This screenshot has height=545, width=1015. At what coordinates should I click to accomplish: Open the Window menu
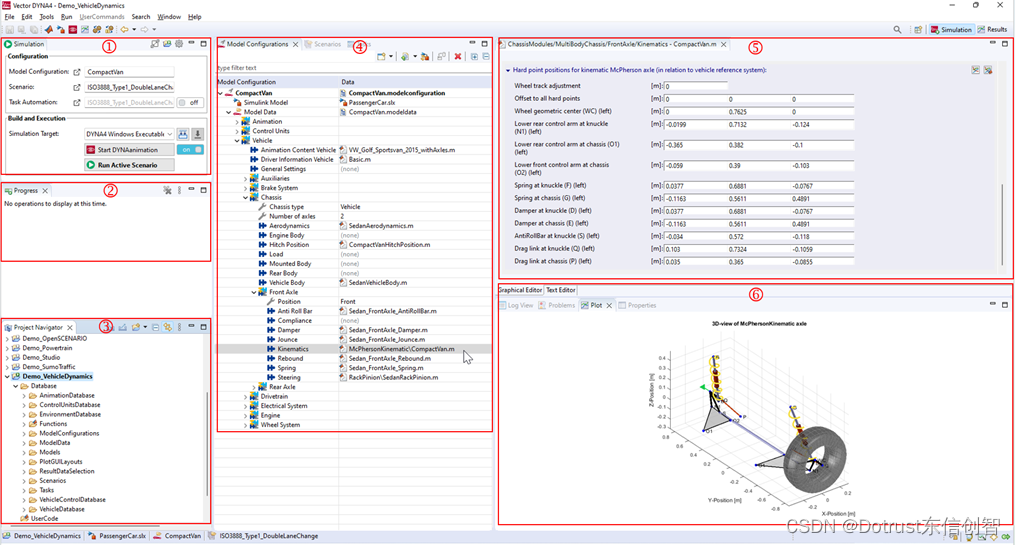coord(169,17)
